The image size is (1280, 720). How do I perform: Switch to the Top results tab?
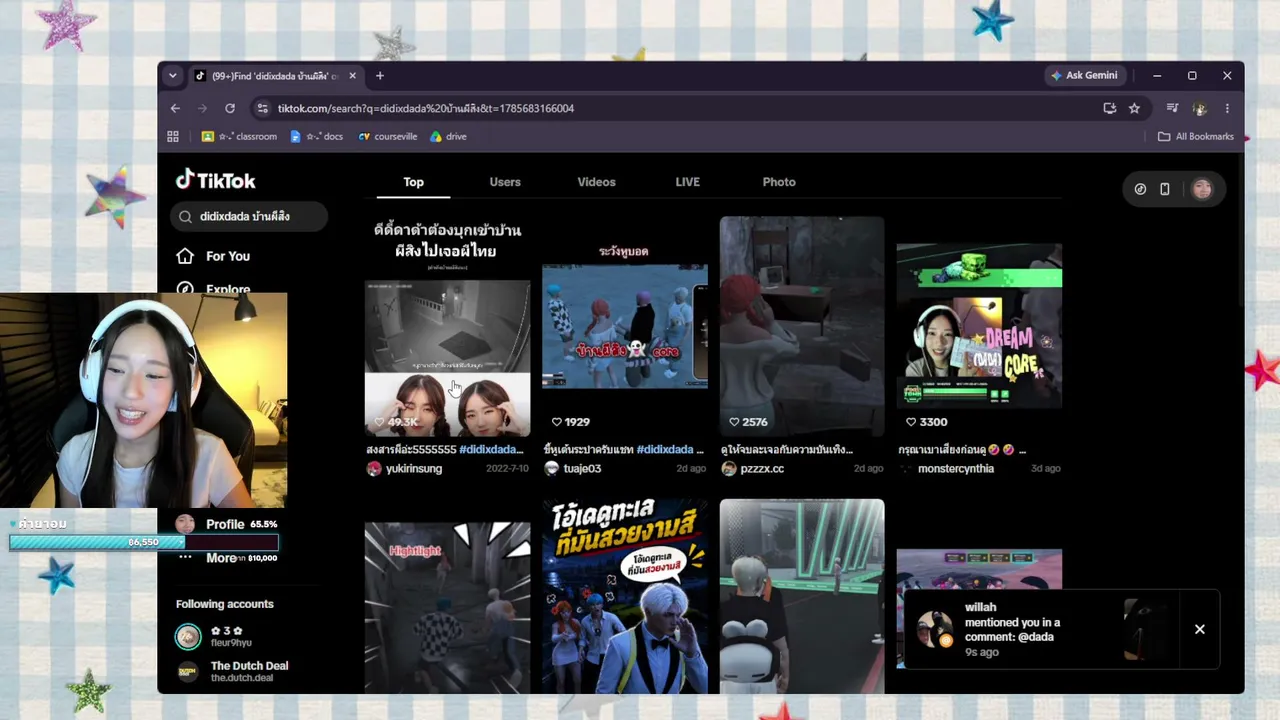[x=413, y=182]
